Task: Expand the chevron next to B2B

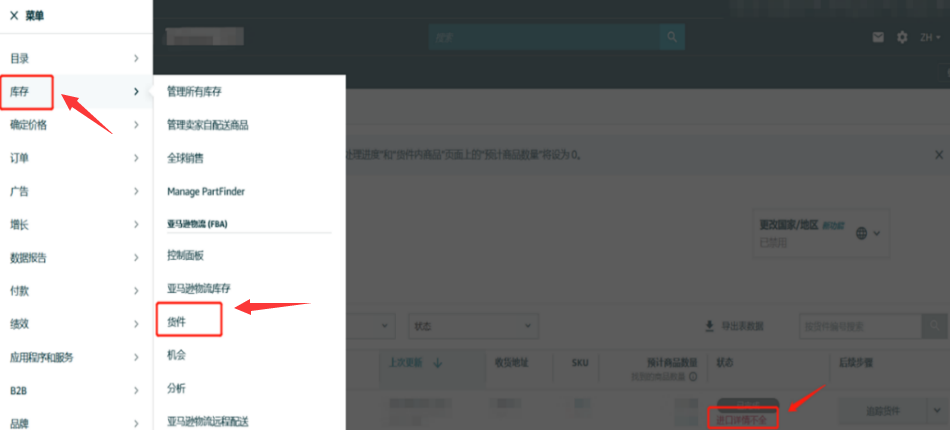Action: click(x=136, y=391)
